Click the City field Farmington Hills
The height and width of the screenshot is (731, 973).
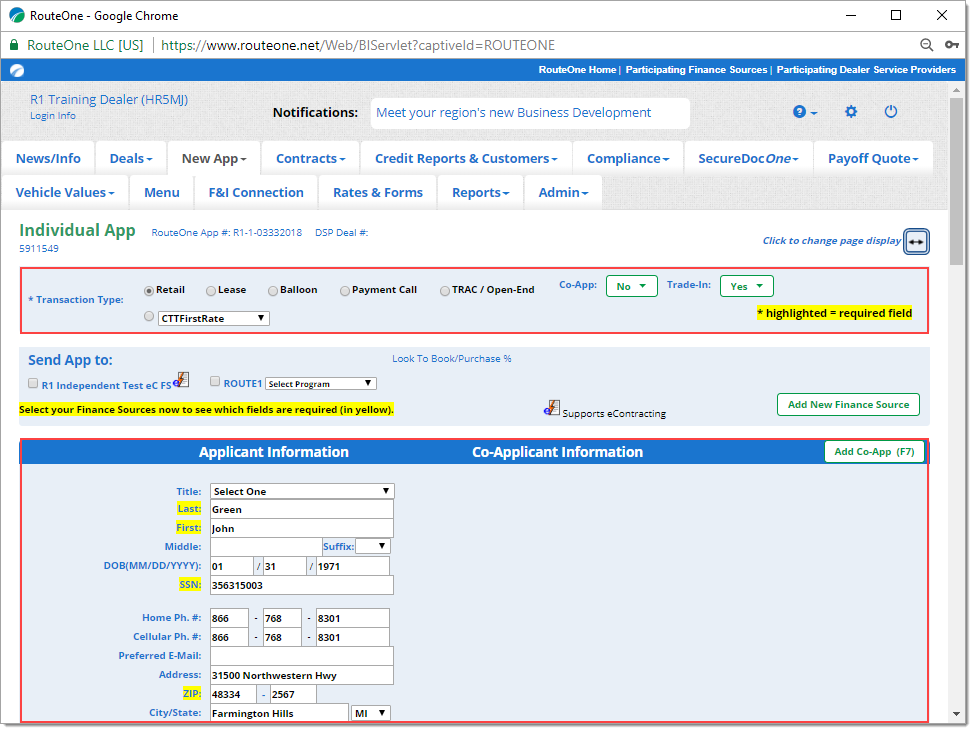pos(279,713)
